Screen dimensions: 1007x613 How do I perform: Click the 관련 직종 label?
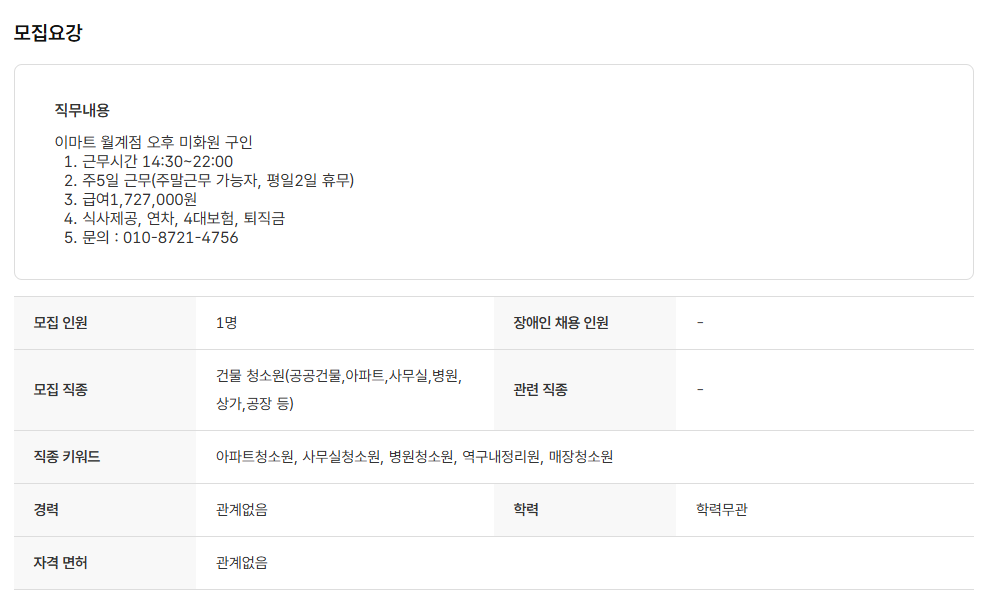pos(540,390)
